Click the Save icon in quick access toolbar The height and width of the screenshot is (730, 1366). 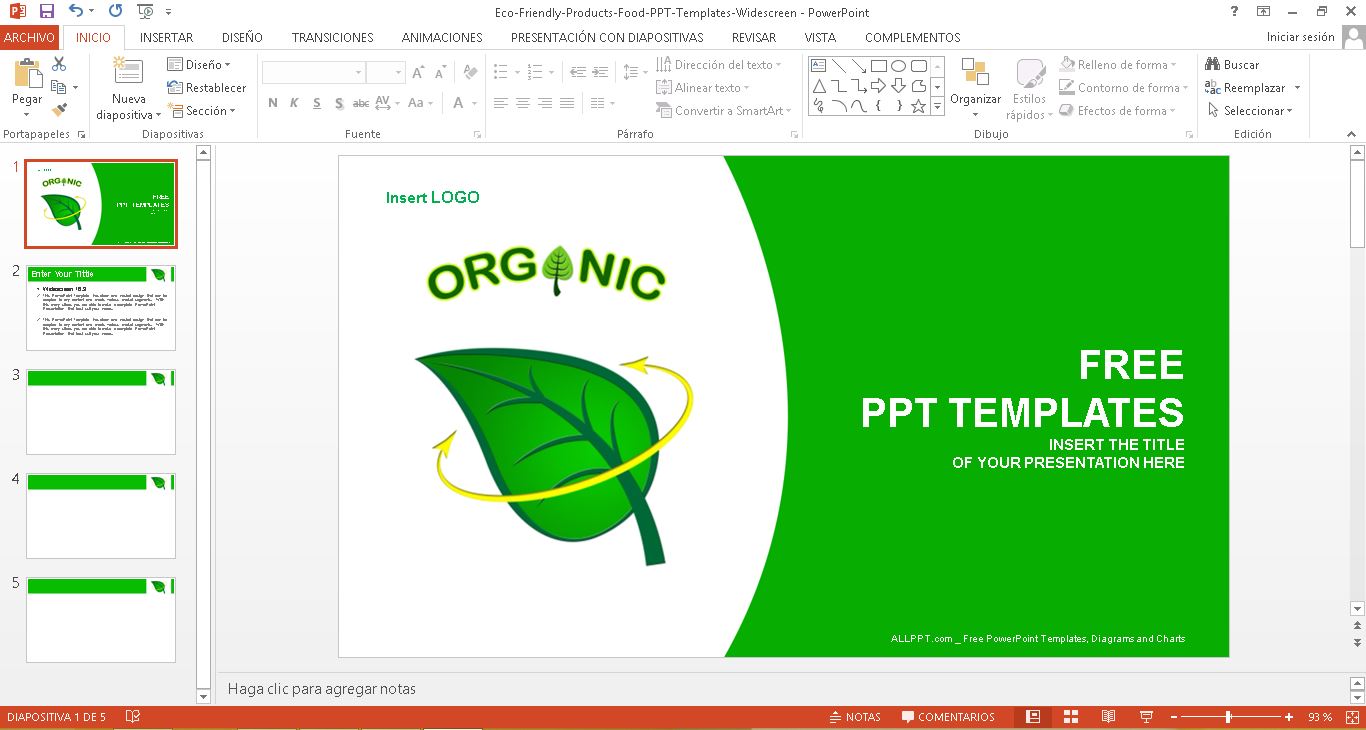pos(47,12)
